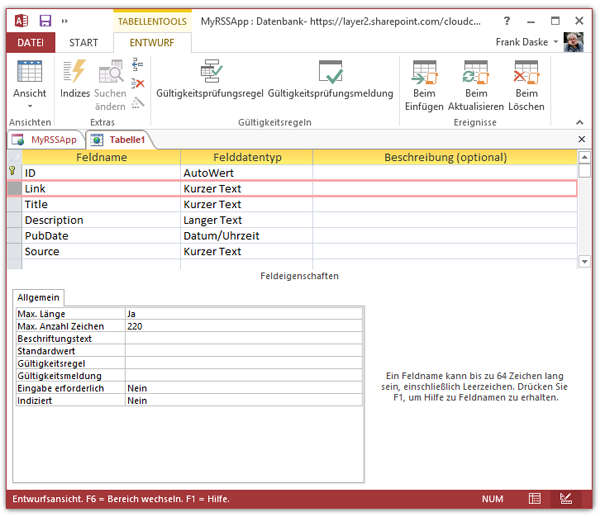The image size is (600, 517).
Task: Open the Beim Aktualisieren event
Action: (476, 84)
